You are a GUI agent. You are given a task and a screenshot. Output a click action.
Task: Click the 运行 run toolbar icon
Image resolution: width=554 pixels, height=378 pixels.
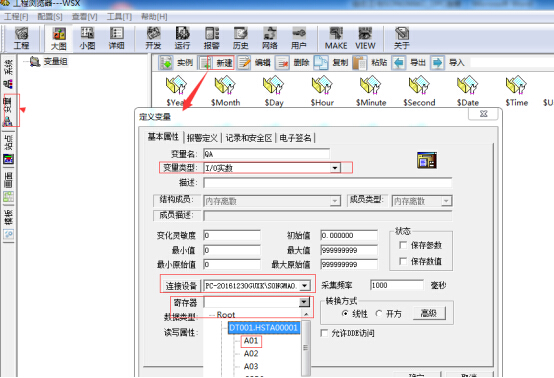point(182,38)
